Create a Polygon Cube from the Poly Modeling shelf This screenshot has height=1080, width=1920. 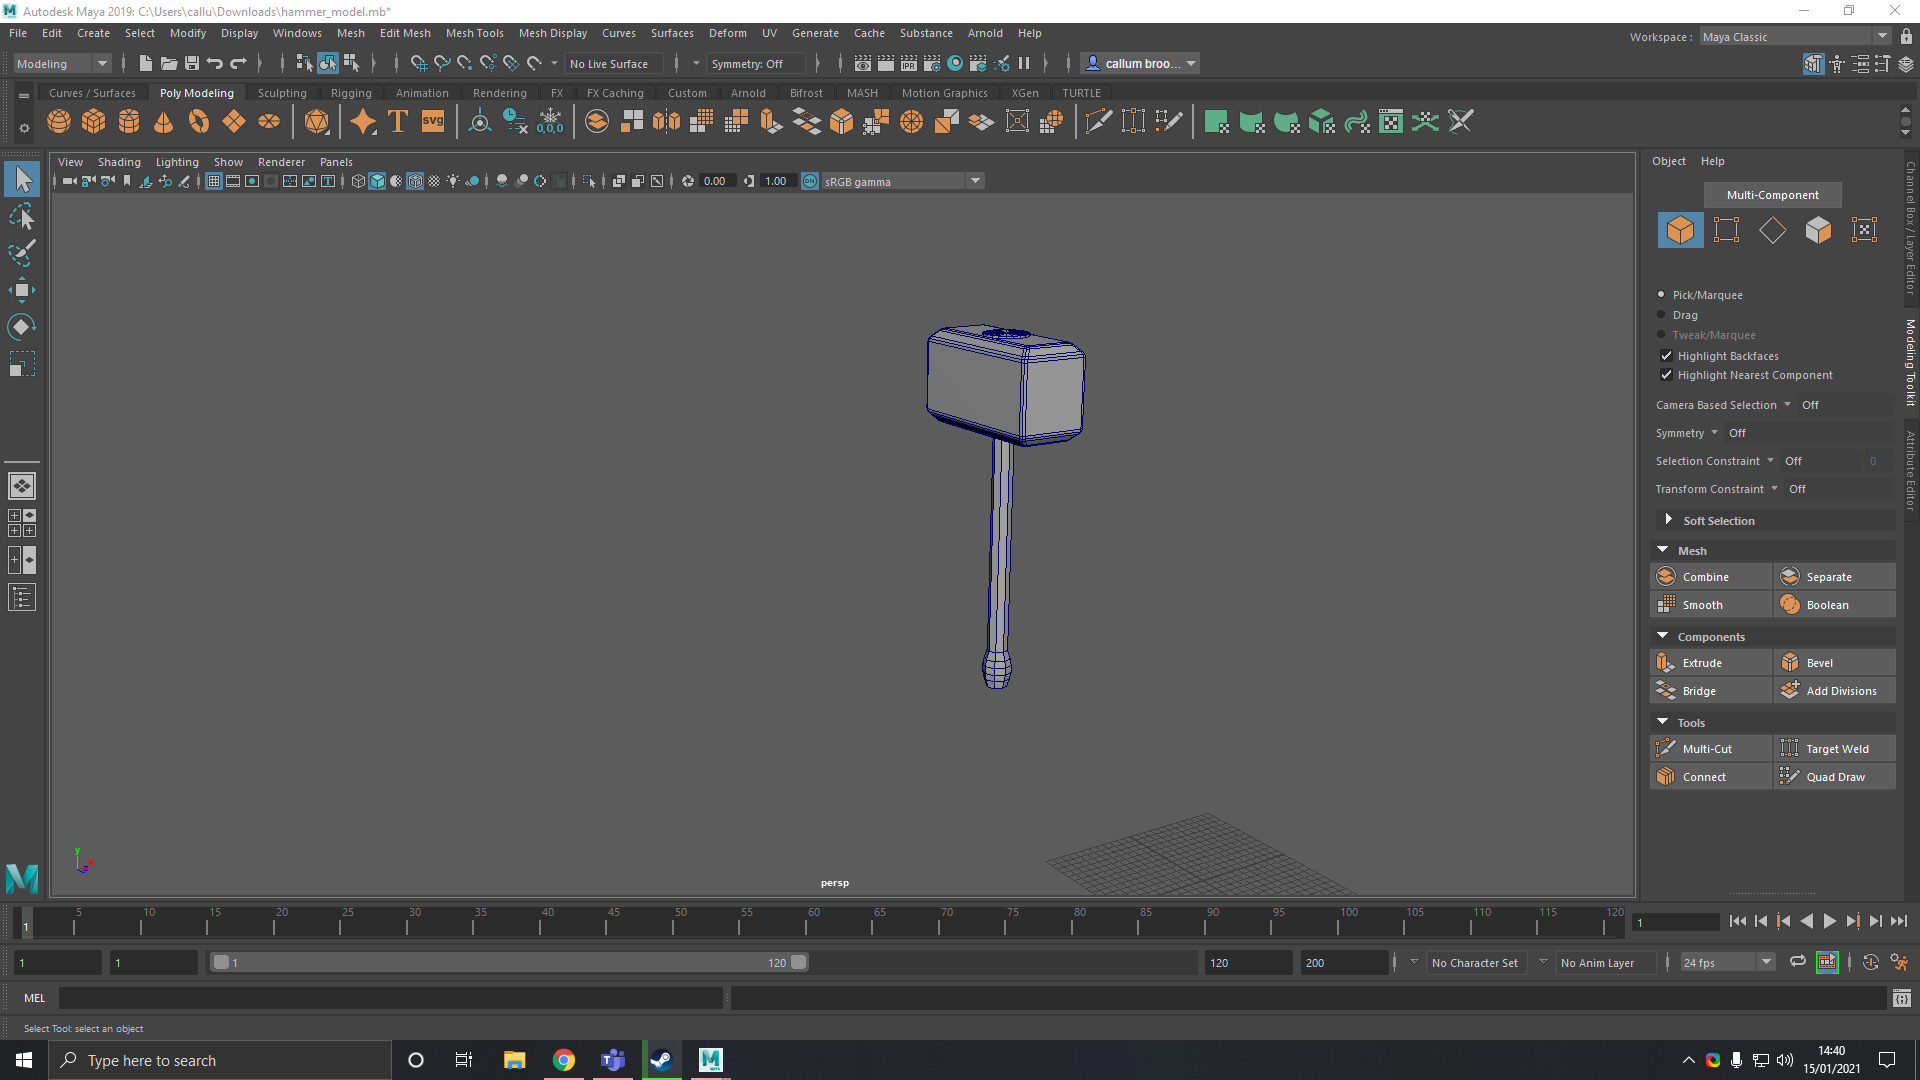point(93,121)
